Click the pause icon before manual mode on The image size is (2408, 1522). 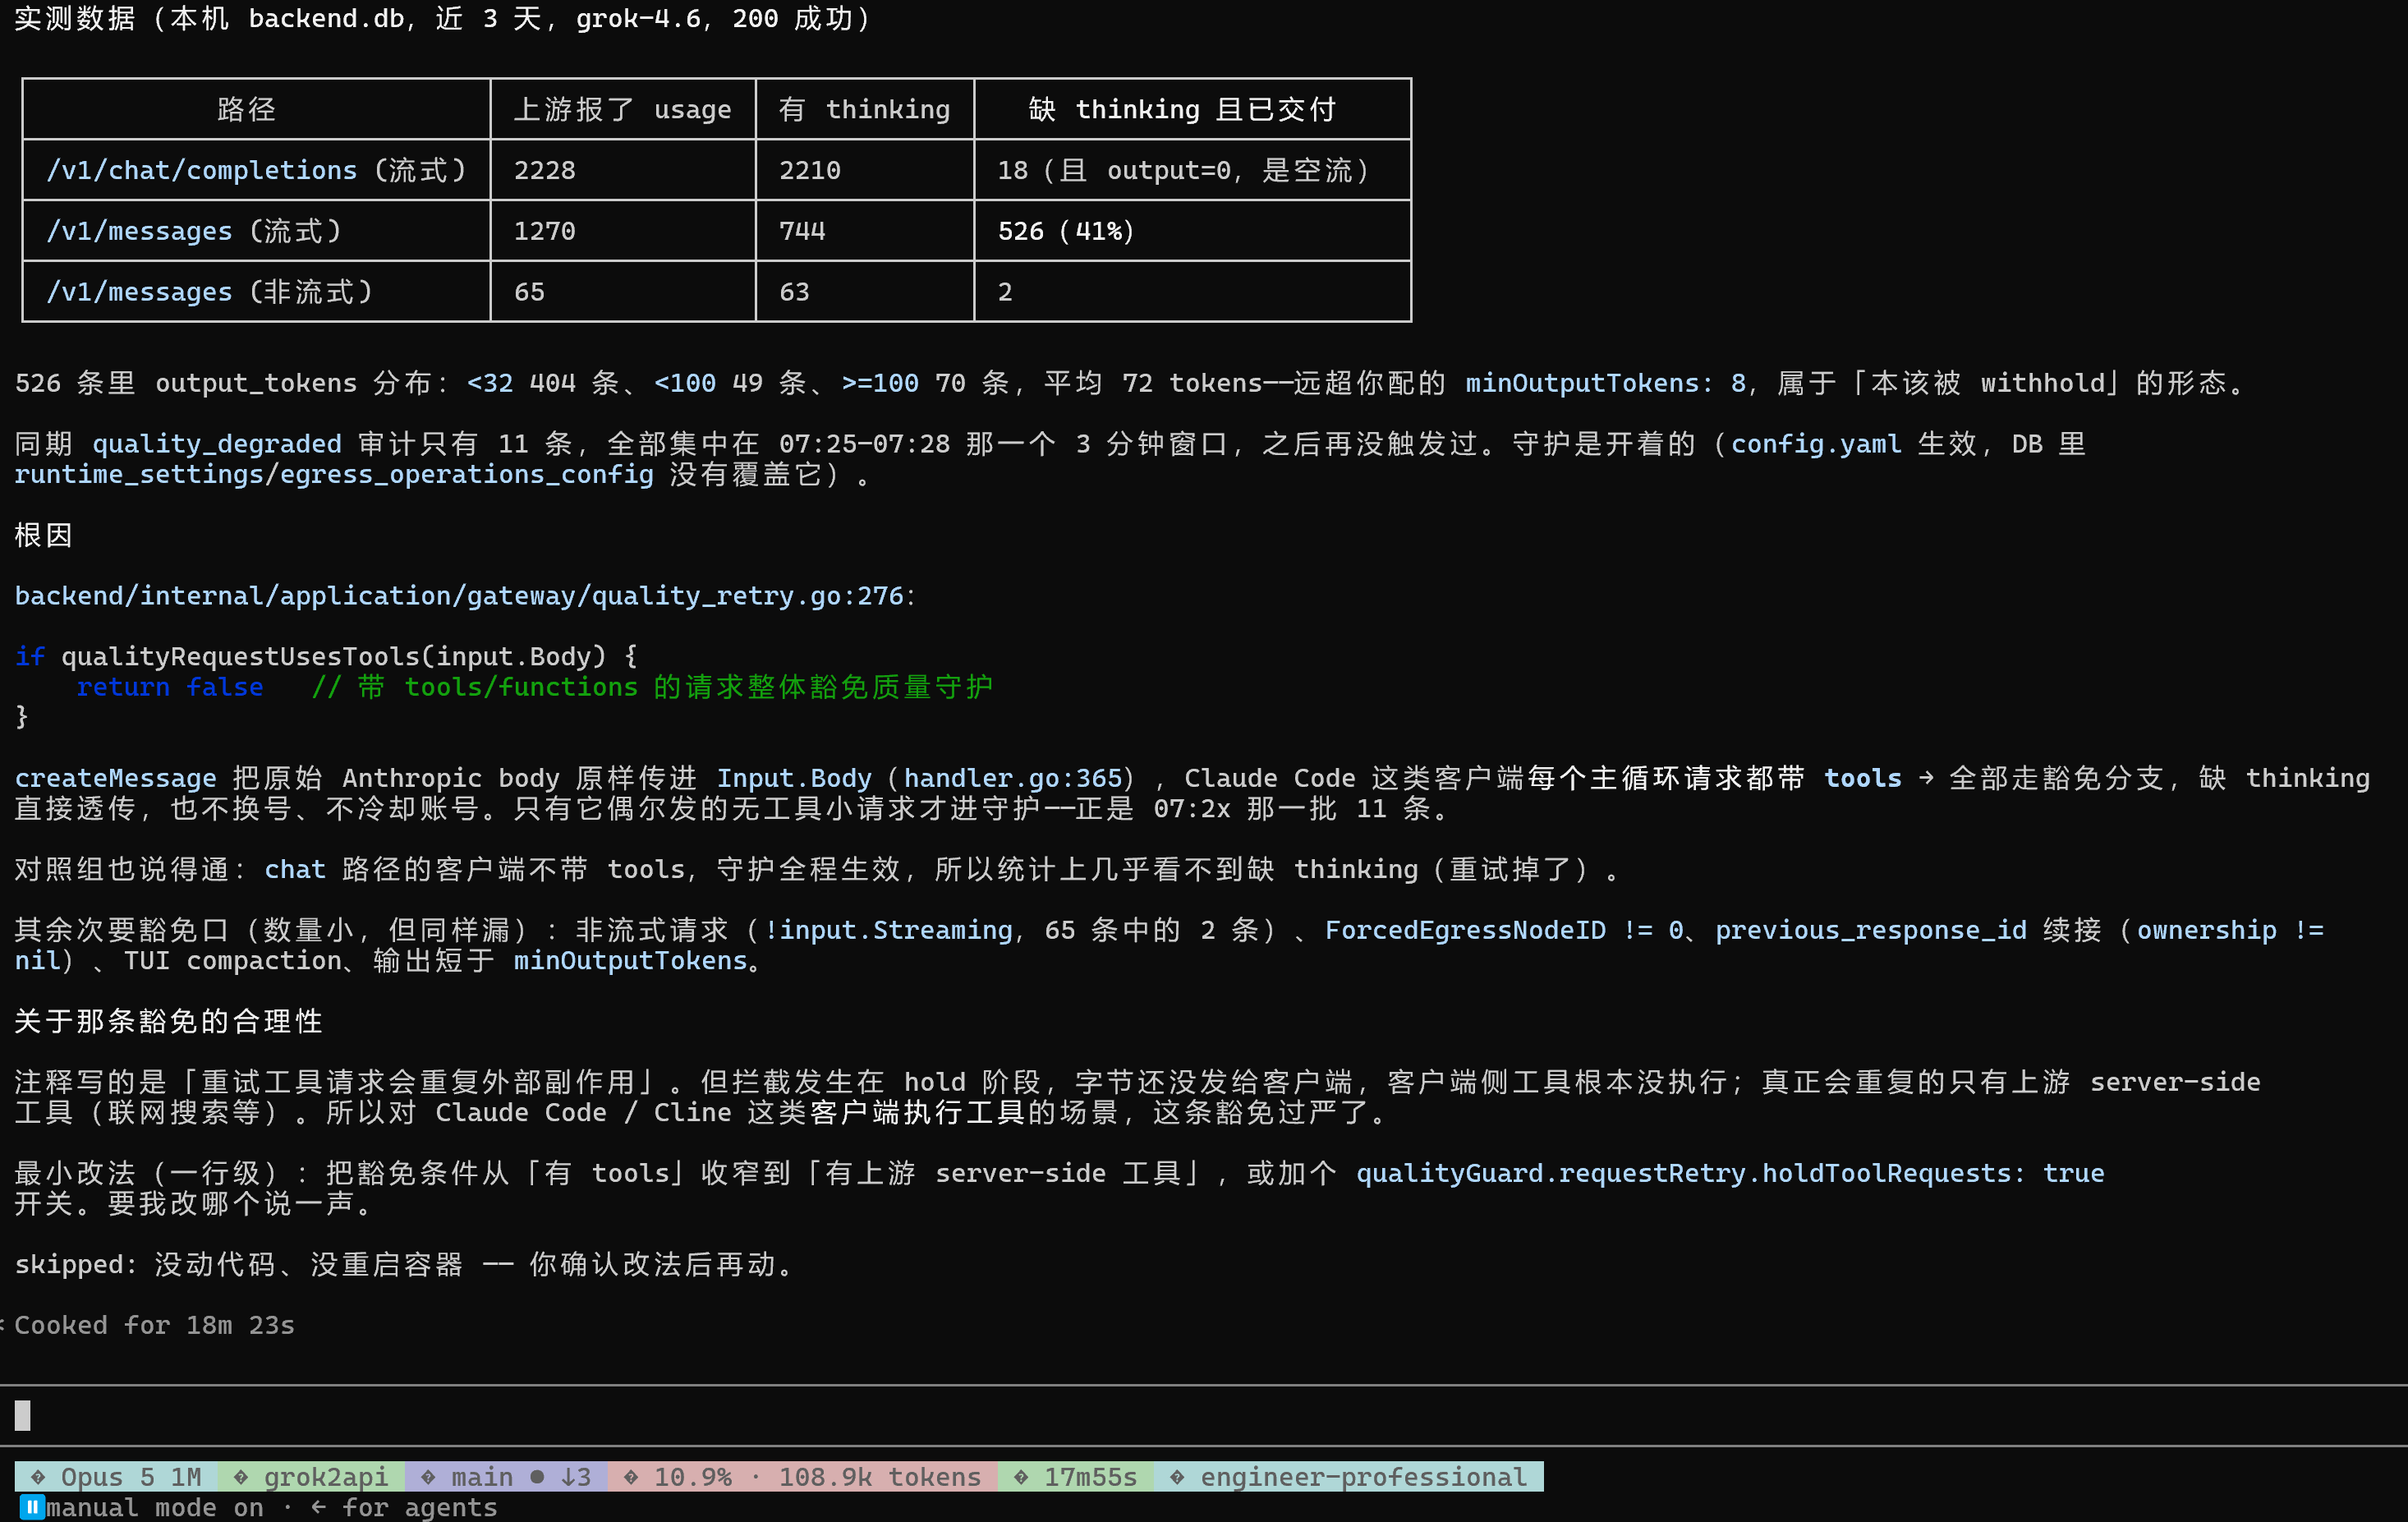[33, 1507]
